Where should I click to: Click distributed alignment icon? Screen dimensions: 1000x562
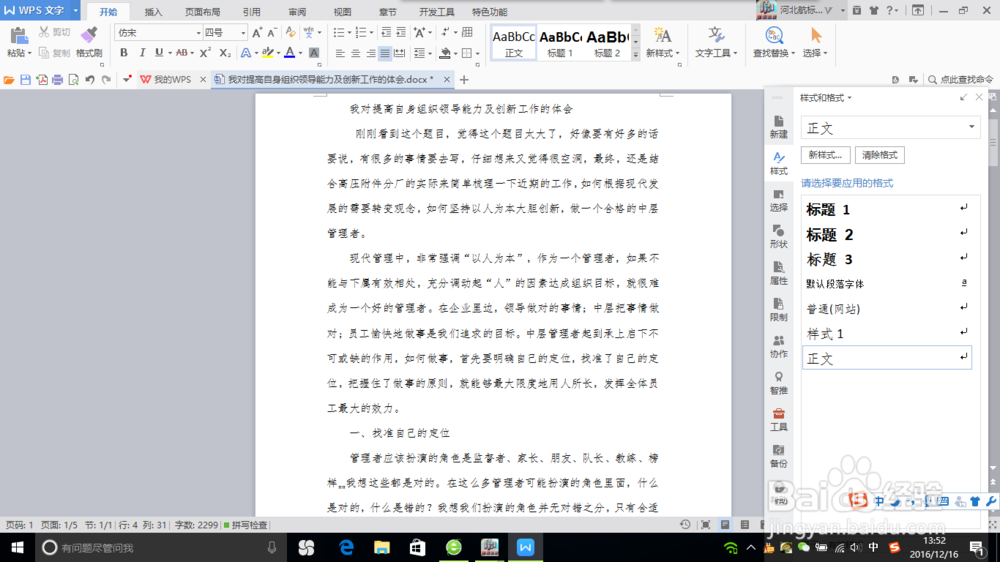coord(400,54)
